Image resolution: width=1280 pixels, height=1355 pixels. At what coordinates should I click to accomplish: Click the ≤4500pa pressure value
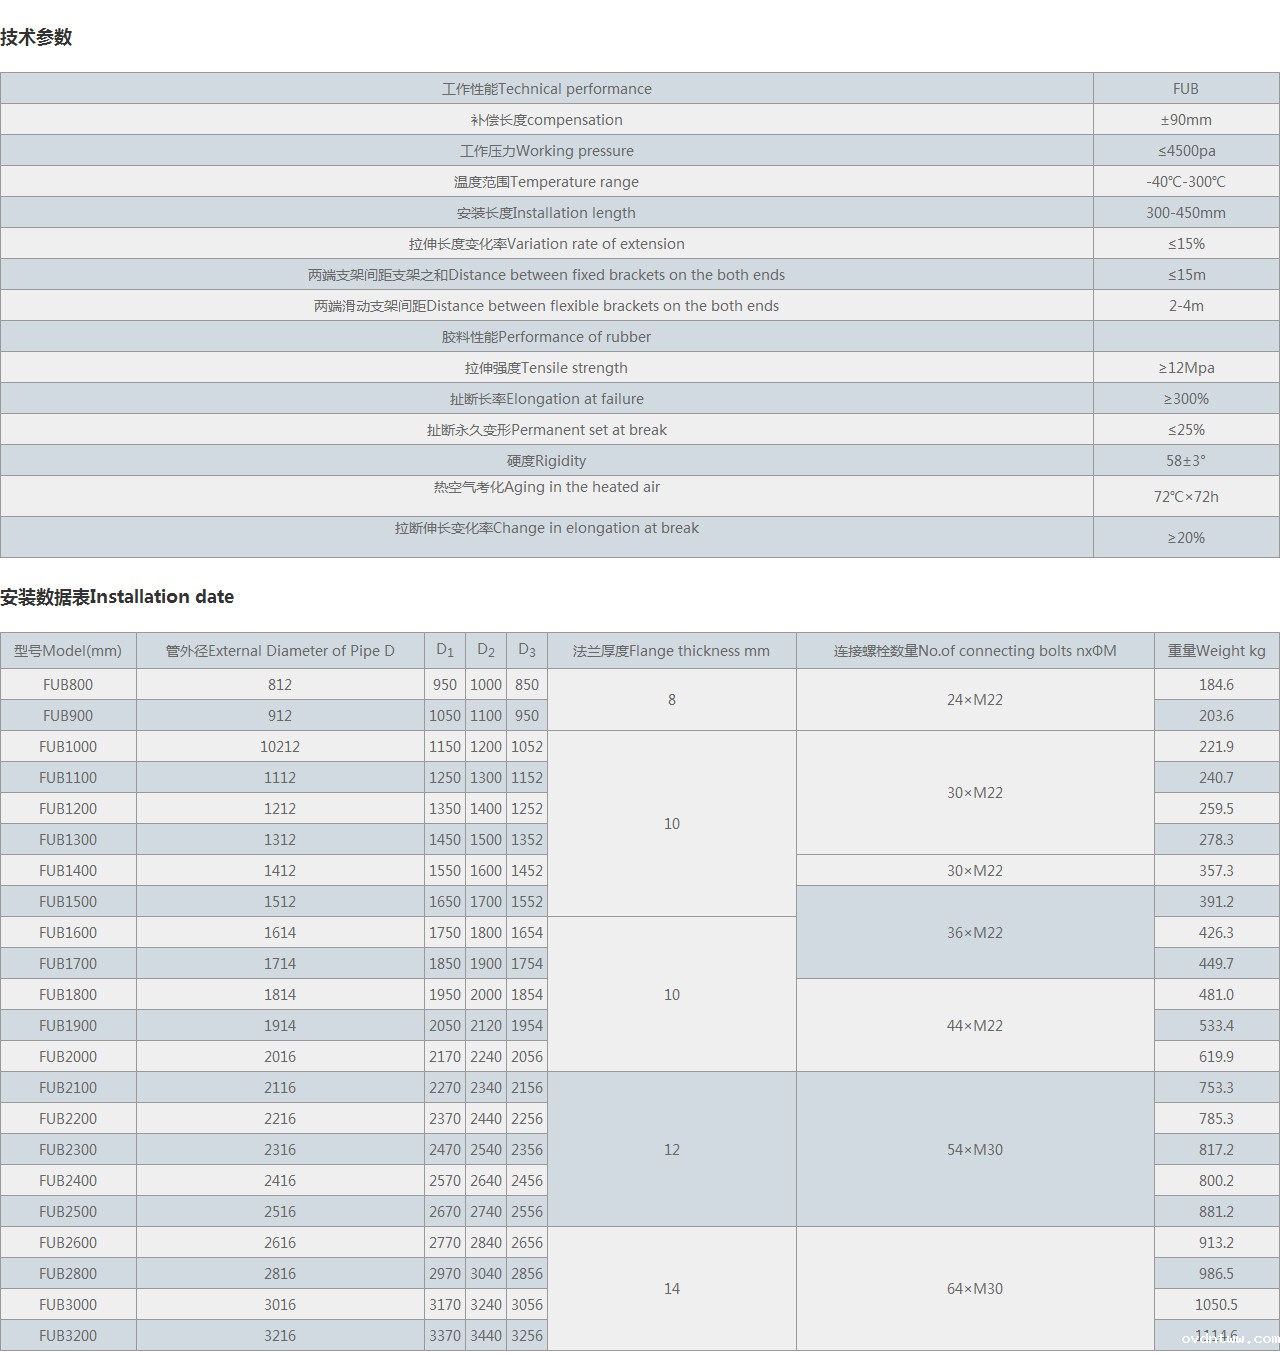1186,151
